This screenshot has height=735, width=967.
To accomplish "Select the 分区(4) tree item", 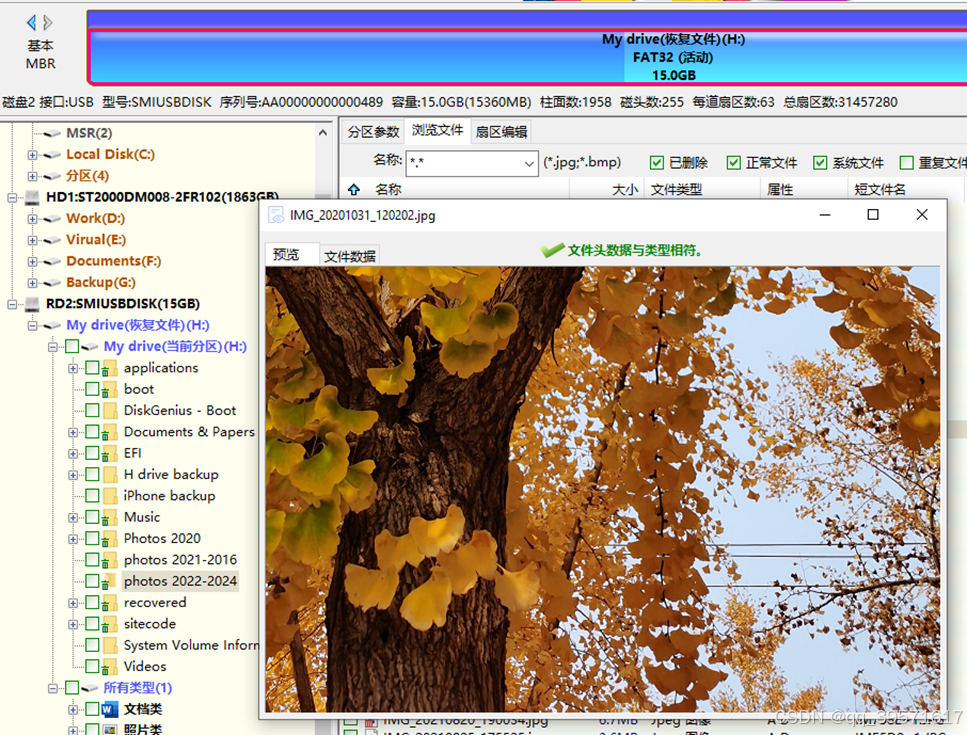I will click(x=88, y=176).
